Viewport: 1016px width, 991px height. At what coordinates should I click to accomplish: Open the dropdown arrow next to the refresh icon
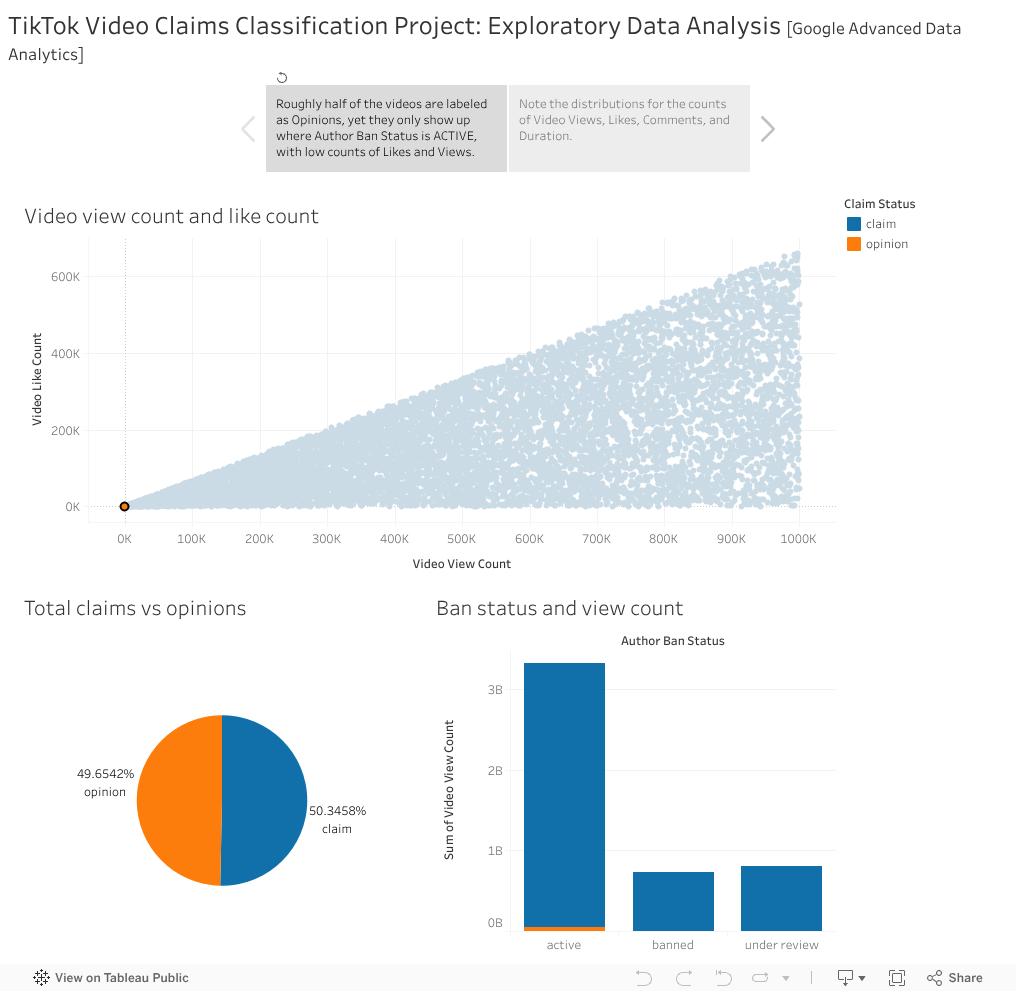pyautogui.click(x=786, y=977)
